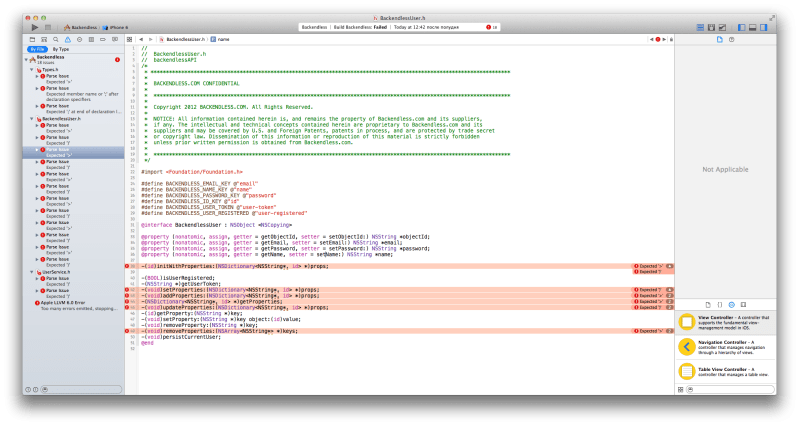Collapse the Types.h issues group
The height and width of the screenshot is (426, 799).
(32, 70)
